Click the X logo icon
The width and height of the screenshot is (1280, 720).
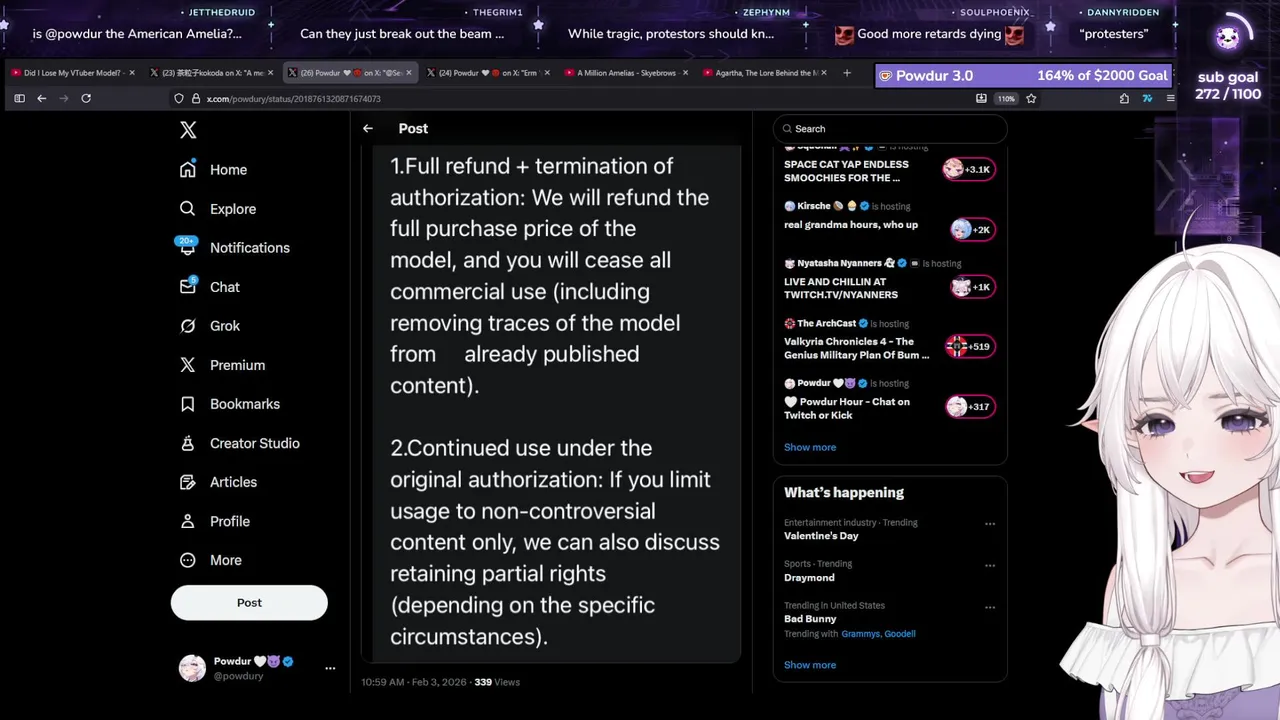188,130
